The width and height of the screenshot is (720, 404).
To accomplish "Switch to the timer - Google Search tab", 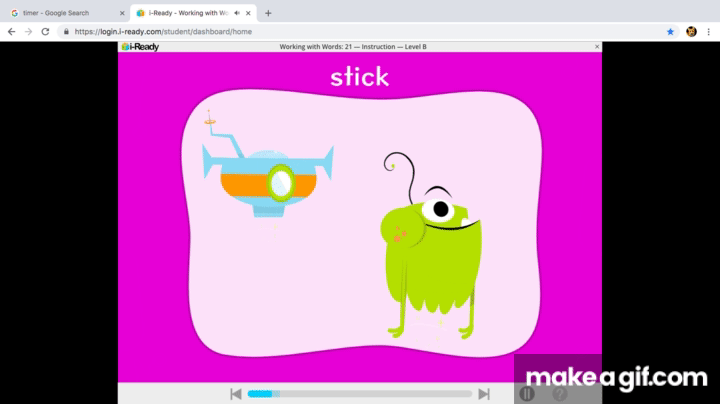I will [x=60, y=13].
